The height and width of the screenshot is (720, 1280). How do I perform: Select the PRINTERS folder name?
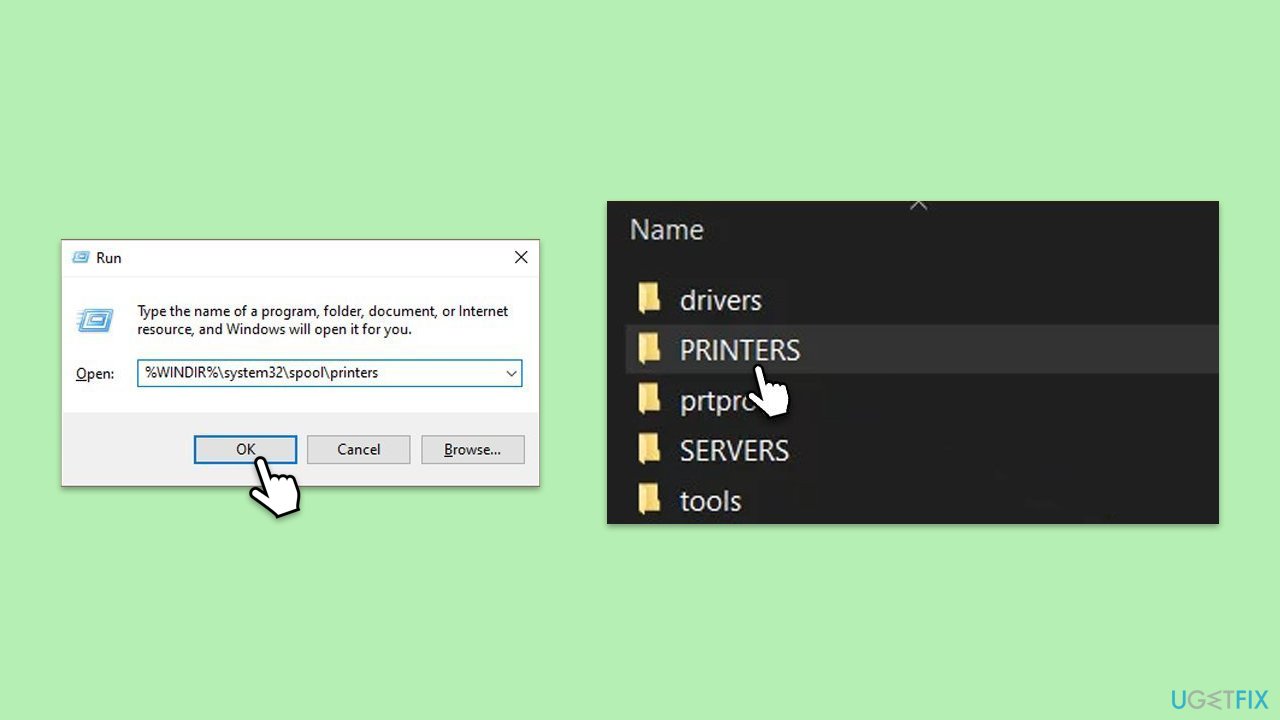tap(740, 350)
